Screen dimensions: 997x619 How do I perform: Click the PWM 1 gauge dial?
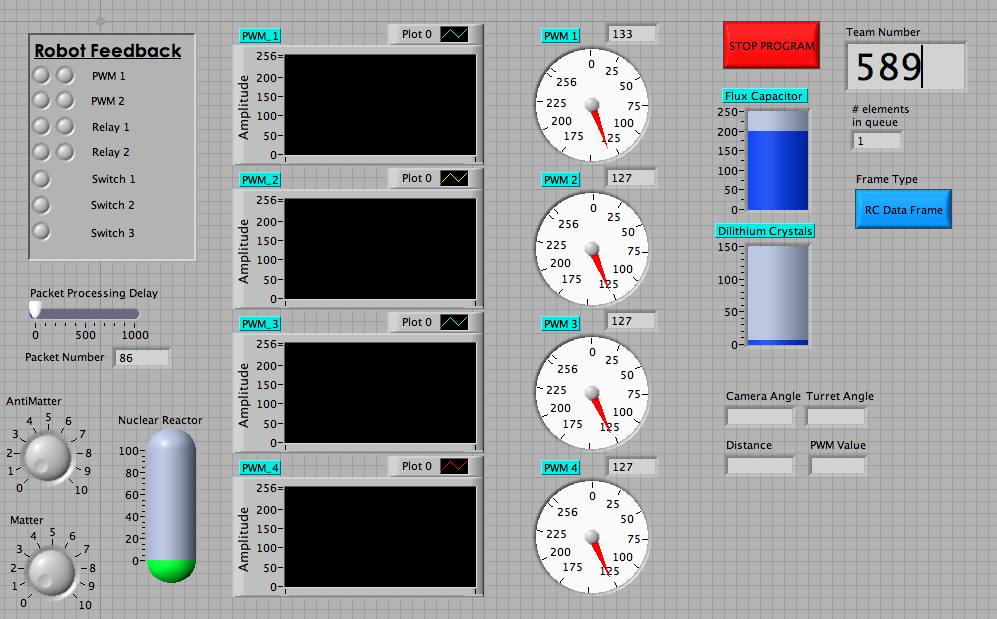591,105
